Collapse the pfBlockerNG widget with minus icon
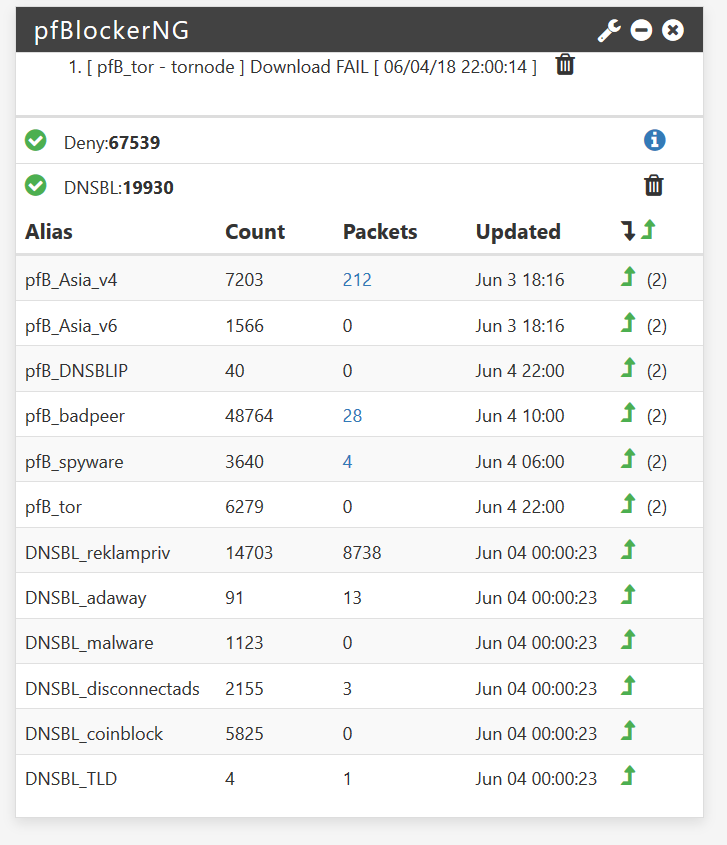Screen dimensions: 727x845 tap(641, 30)
